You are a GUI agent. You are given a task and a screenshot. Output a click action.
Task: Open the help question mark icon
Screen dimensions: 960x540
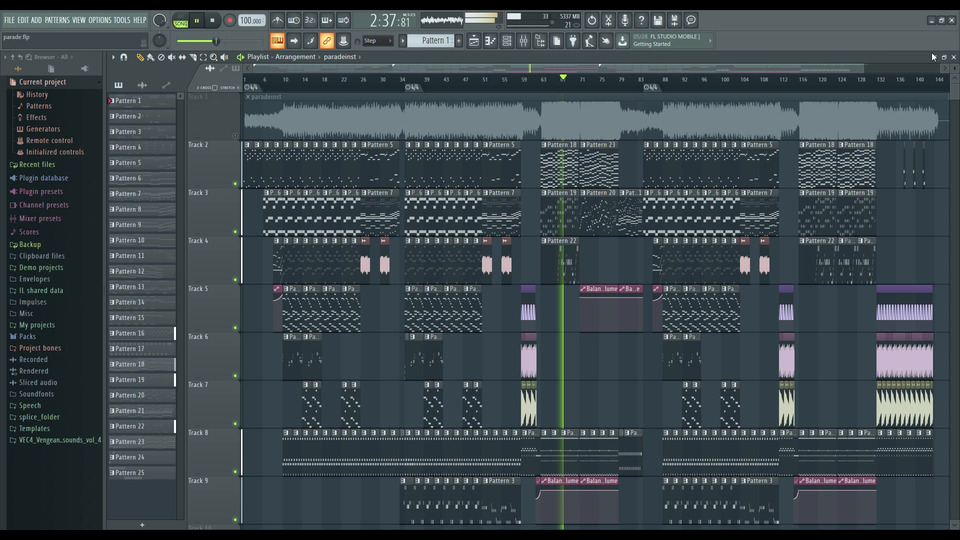point(641,20)
